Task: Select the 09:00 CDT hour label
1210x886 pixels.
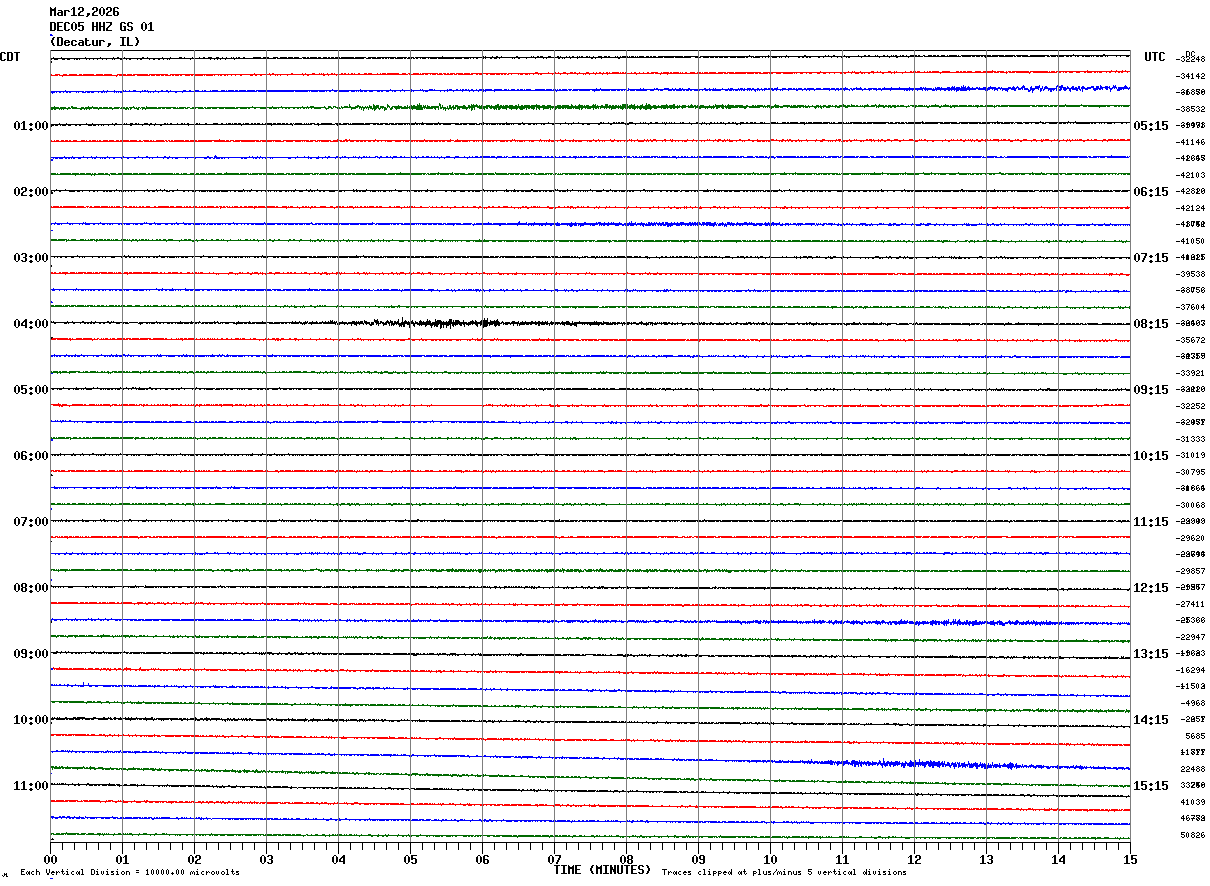Action: [x=31, y=654]
